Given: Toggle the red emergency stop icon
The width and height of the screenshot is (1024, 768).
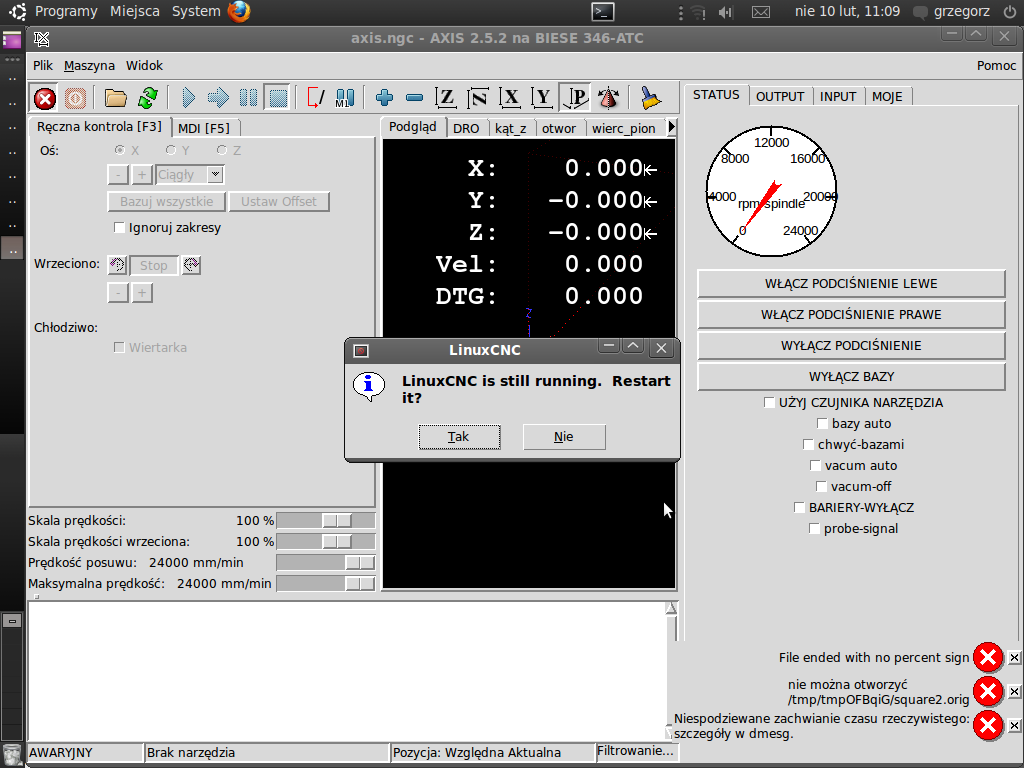Looking at the screenshot, I should point(44,99).
